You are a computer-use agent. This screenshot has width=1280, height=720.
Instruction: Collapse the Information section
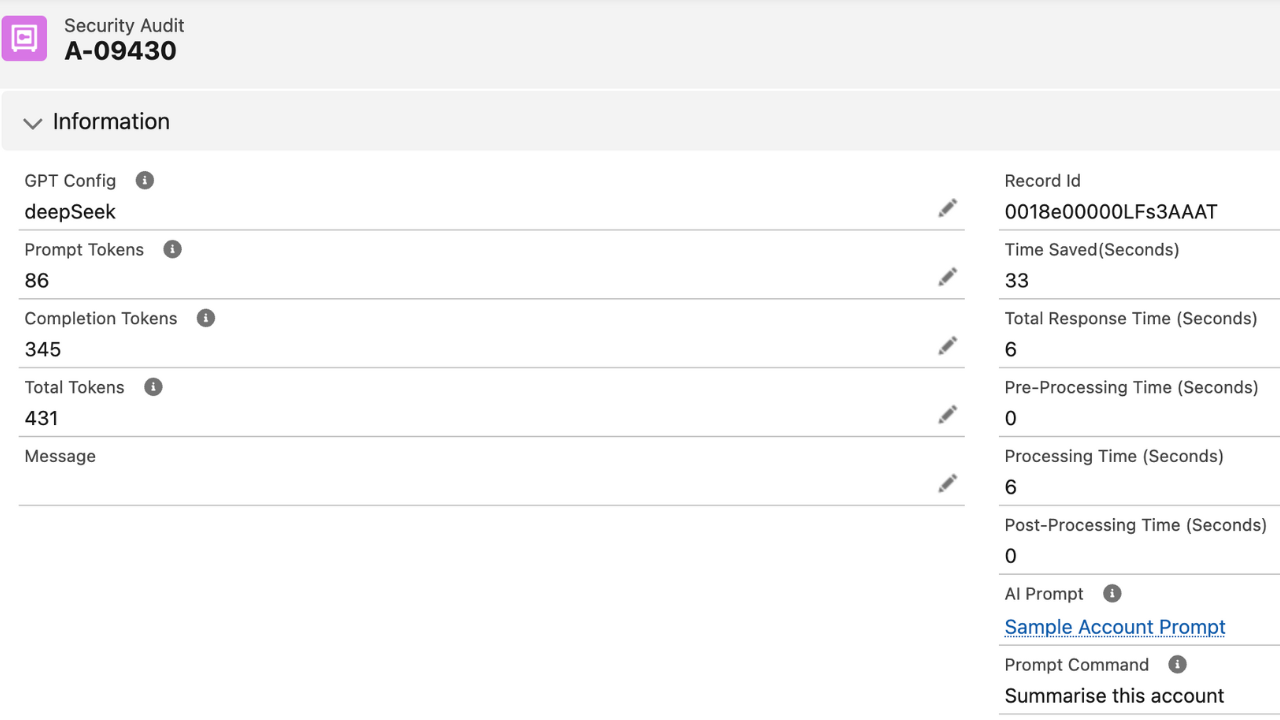tap(32, 122)
